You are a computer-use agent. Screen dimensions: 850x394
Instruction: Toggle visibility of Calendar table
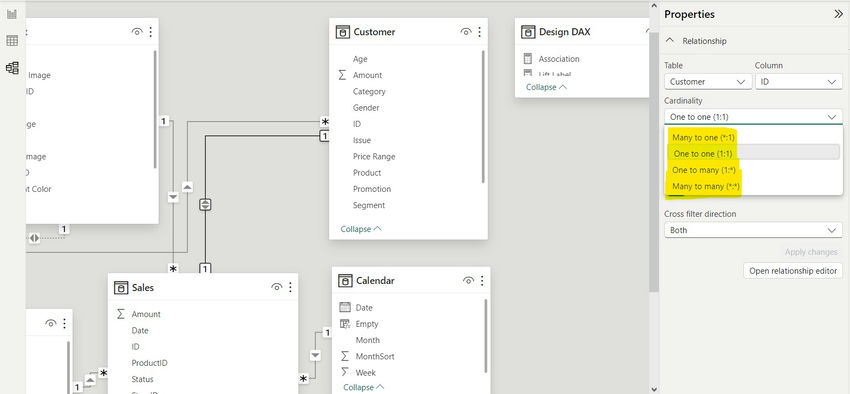pos(468,280)
